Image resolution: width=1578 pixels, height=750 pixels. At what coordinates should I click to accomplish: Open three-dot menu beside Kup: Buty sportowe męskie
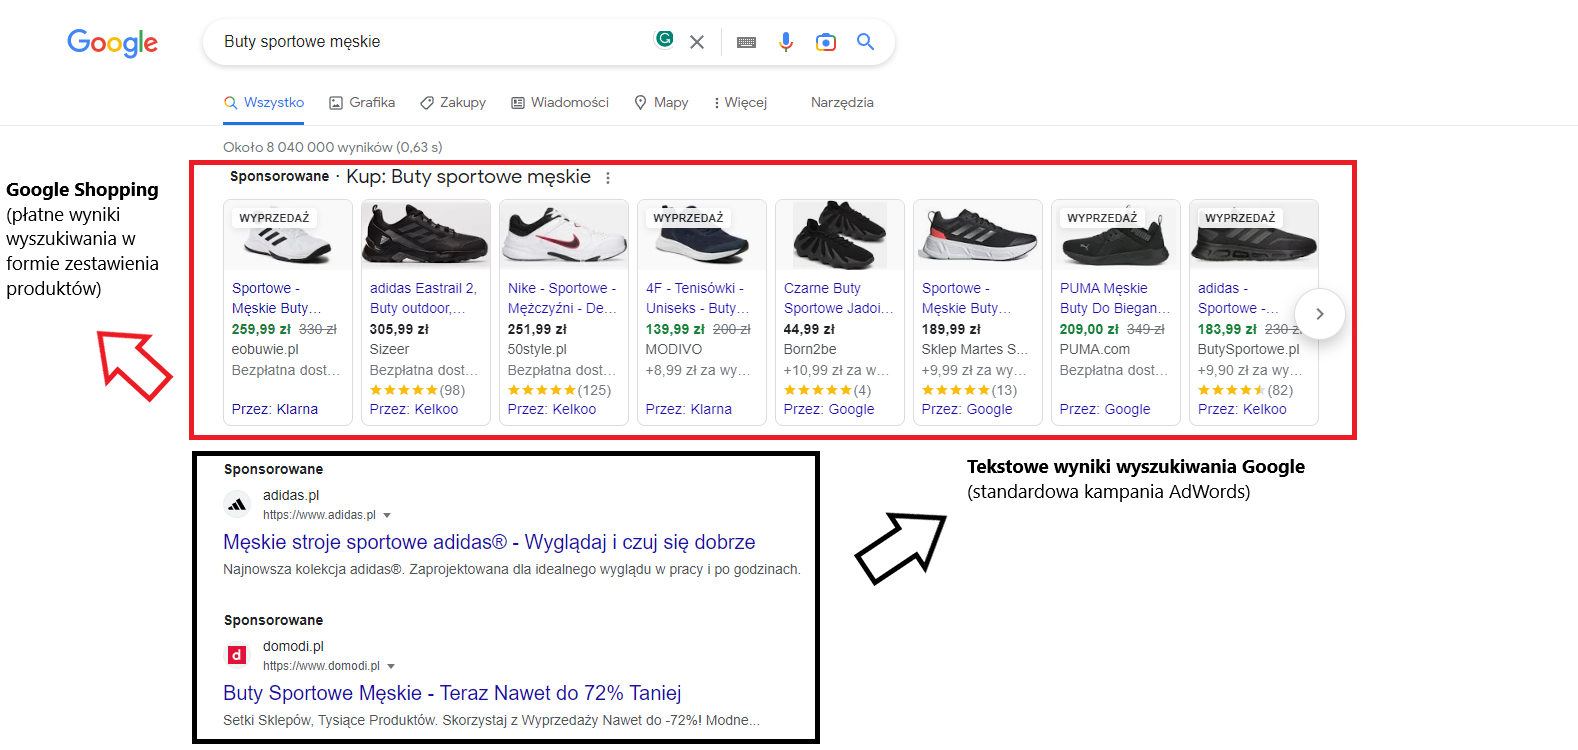[608, 178]
